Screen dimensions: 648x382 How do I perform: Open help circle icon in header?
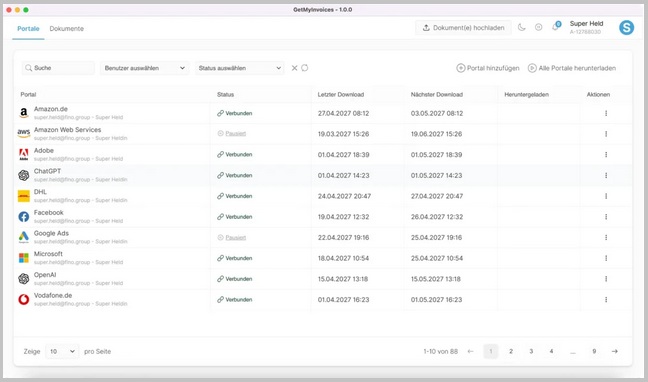point(538,27)
